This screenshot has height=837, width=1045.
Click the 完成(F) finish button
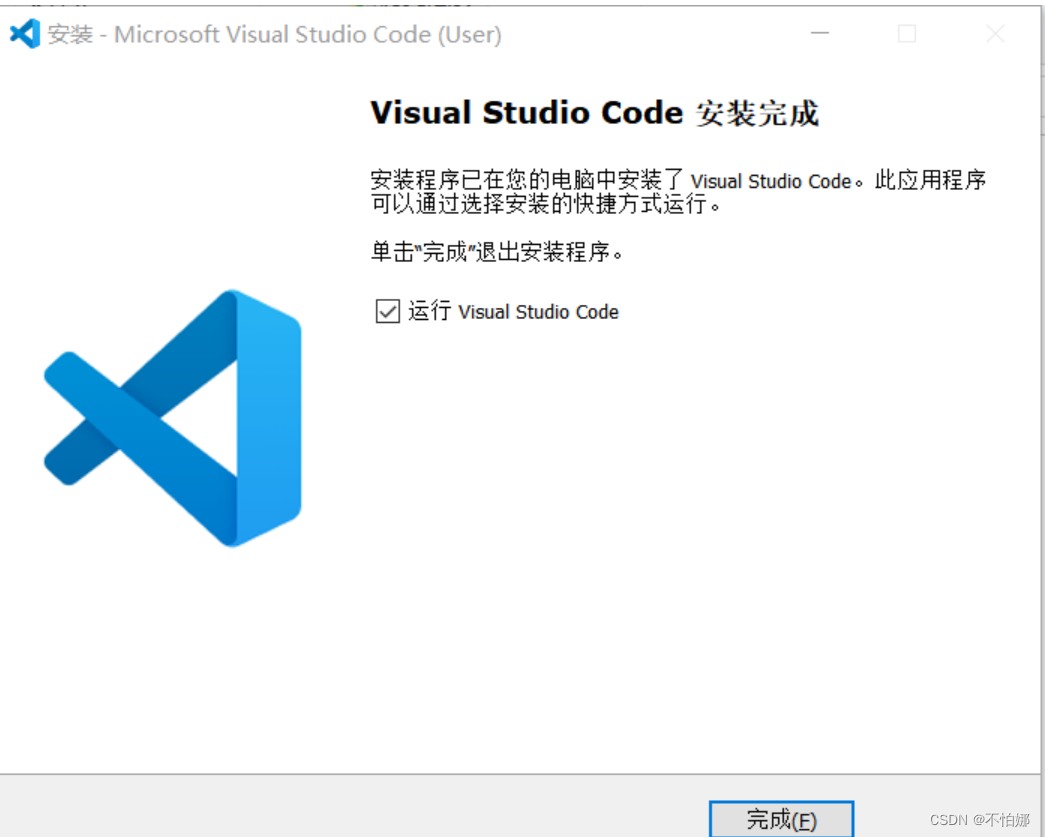coord(781,819)
